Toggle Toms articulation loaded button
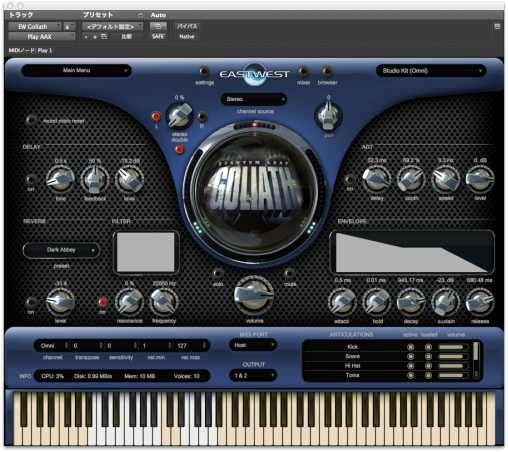This screenshot has height=452, width=508. (428, 375)
